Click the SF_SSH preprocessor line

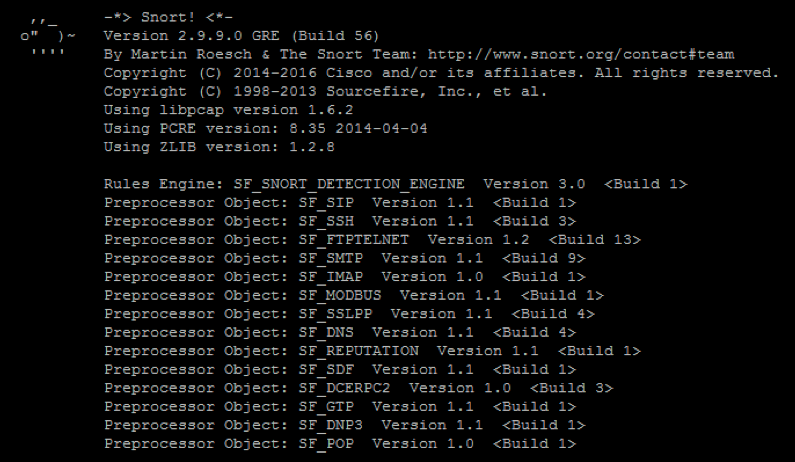click(x=340, y=221)
